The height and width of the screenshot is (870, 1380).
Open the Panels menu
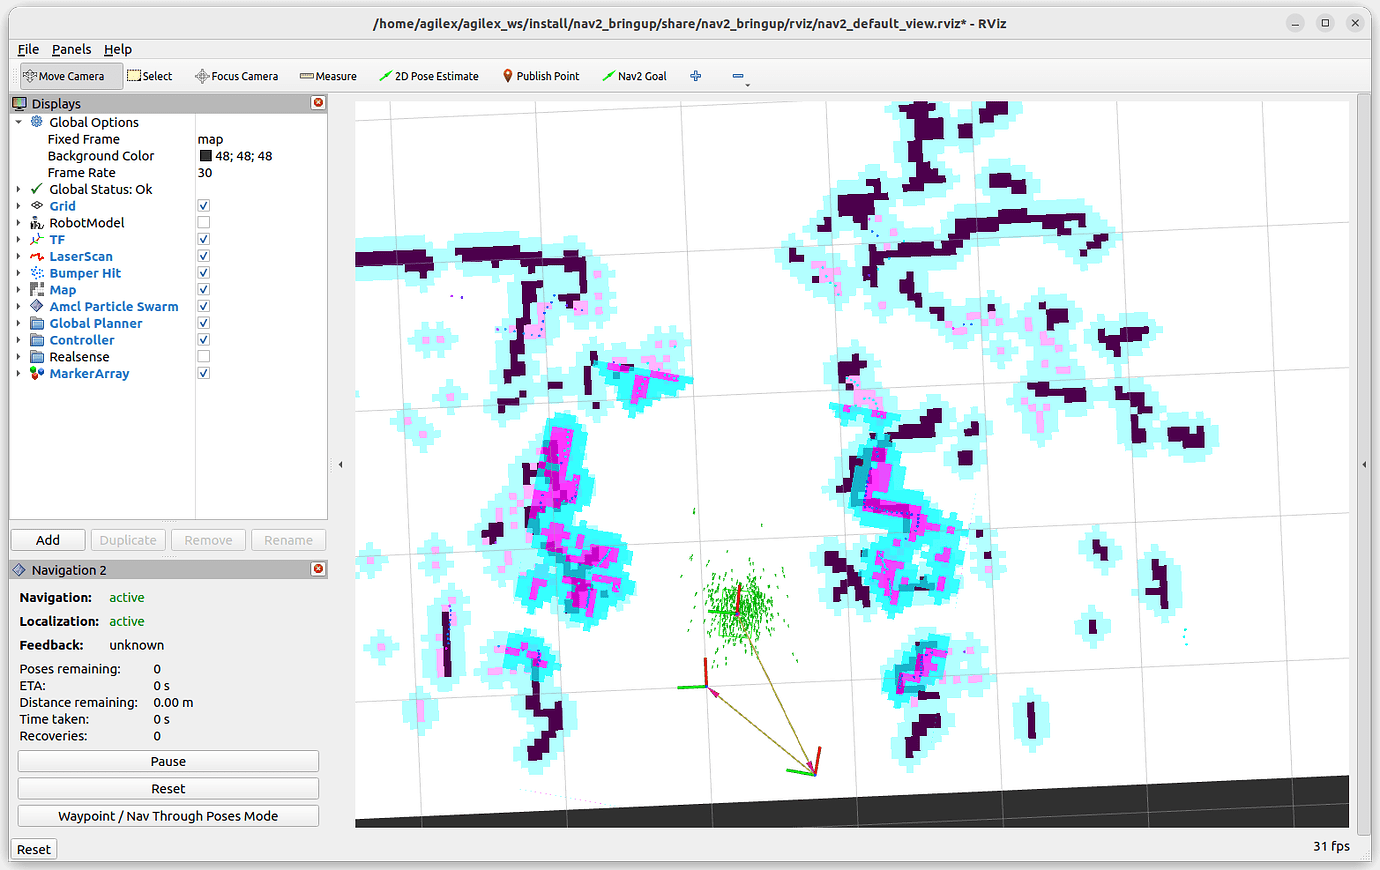(x=71, y=48)
